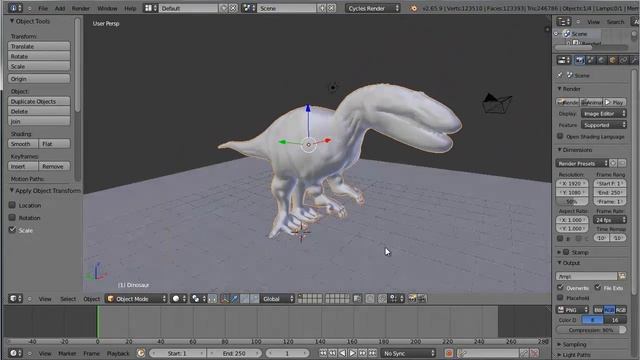This screenshot has width=640, height=360.
Task: Click the Play rendered animation button
Action: point(615,102)
